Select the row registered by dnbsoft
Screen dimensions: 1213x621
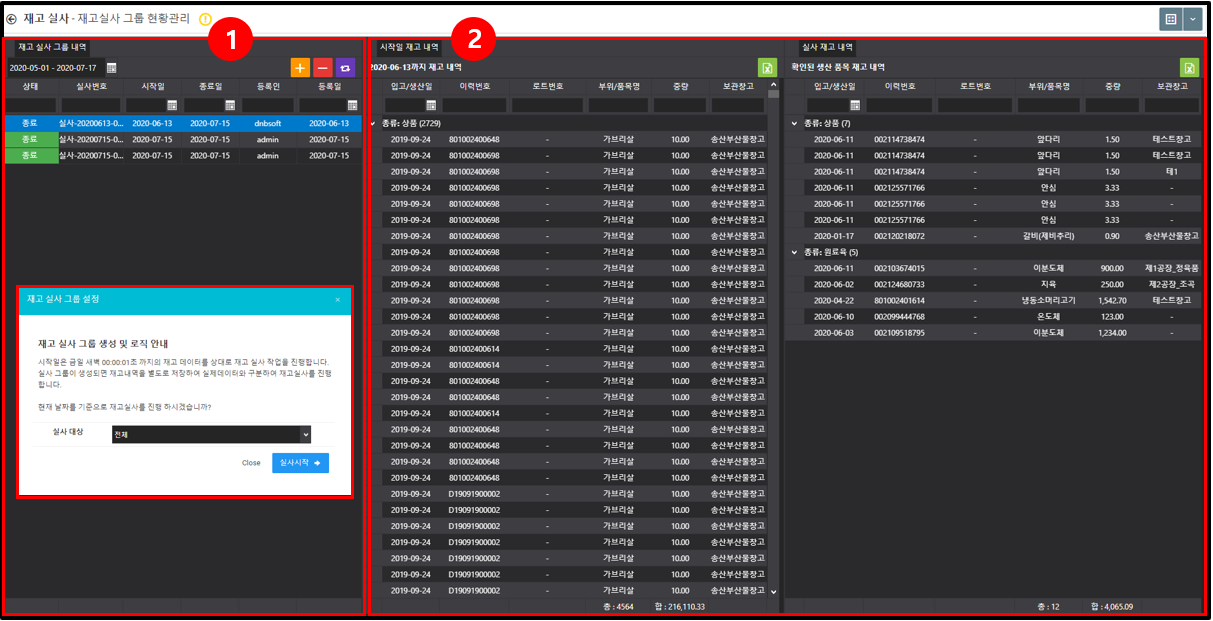click(181, 123)
